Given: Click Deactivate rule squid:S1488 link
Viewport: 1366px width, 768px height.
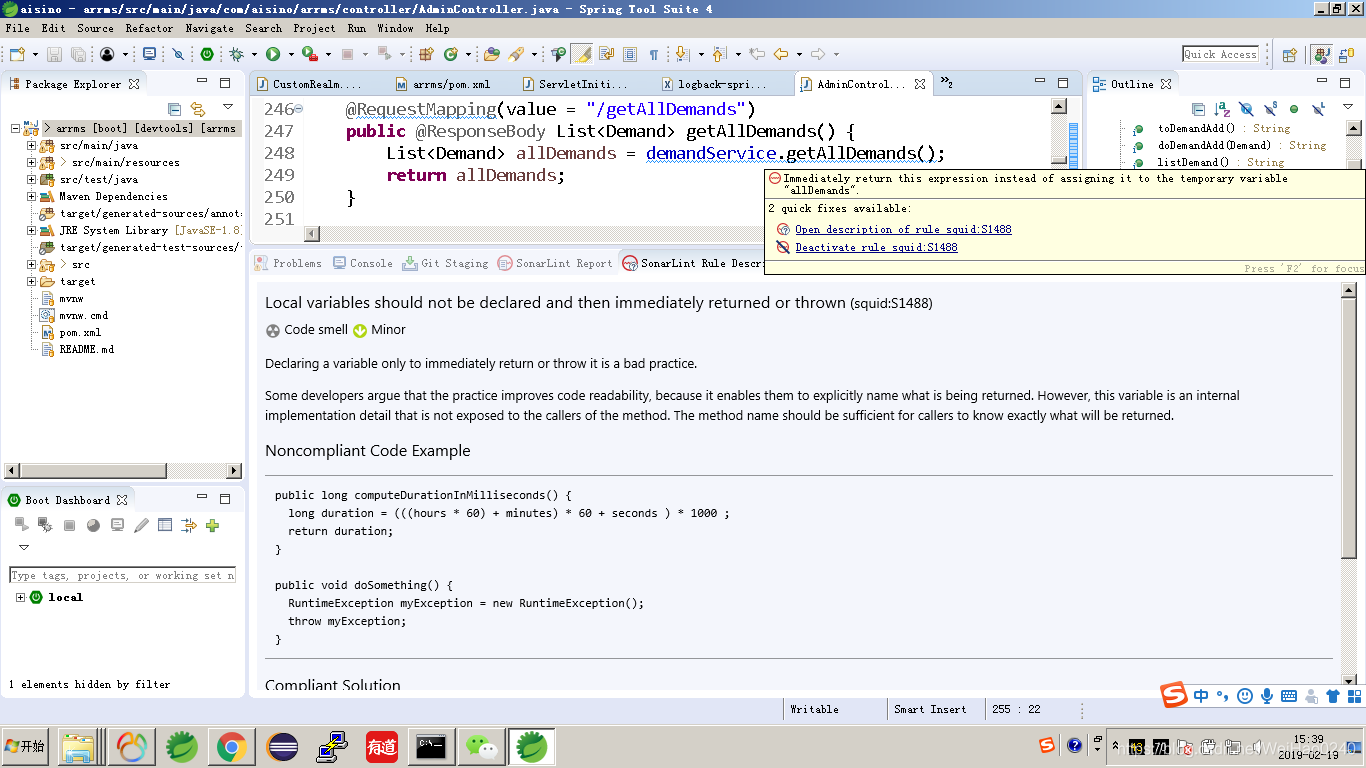Looking at the screenshot, I should coord(876,247).
